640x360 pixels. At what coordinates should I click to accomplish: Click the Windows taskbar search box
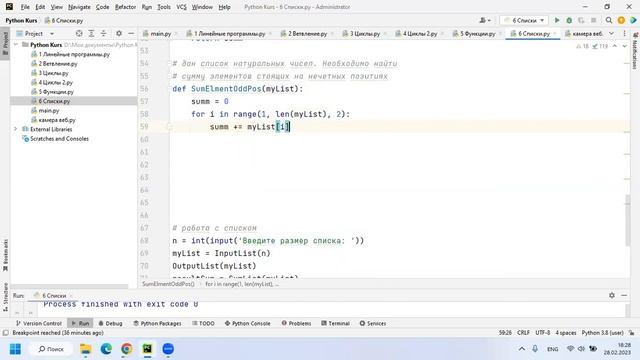[x=51, y=349]
